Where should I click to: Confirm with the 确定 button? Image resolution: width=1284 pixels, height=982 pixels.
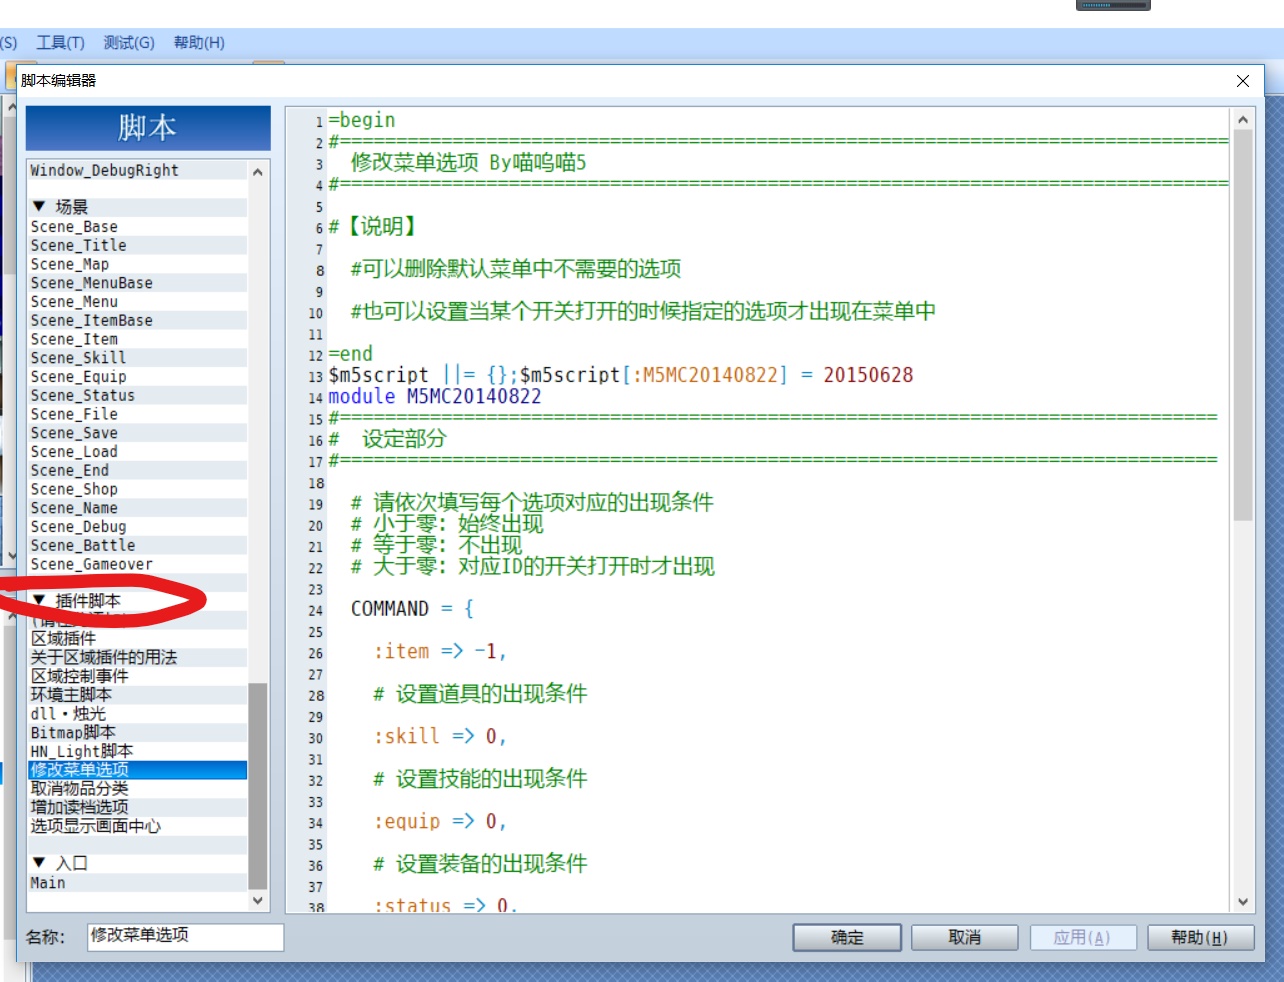pos(847,937)
